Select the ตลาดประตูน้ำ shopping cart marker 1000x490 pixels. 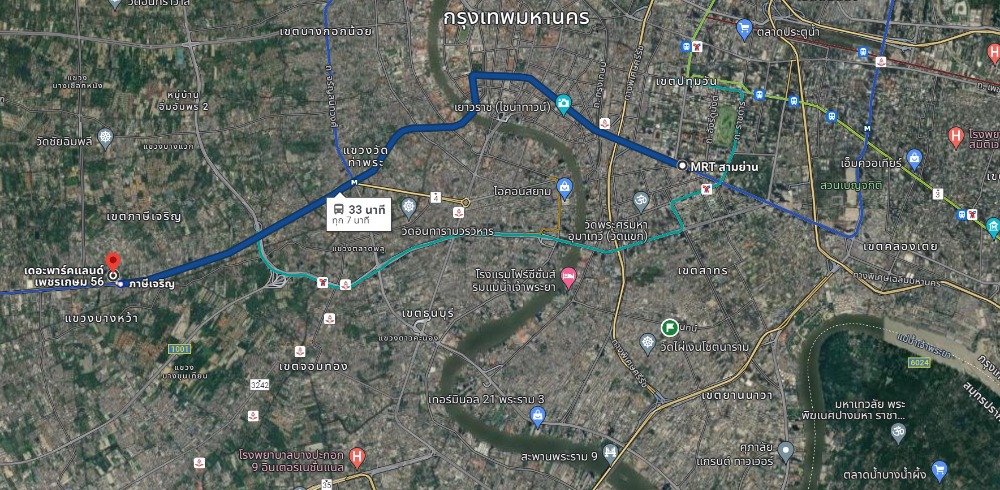[x=744, y=28]
